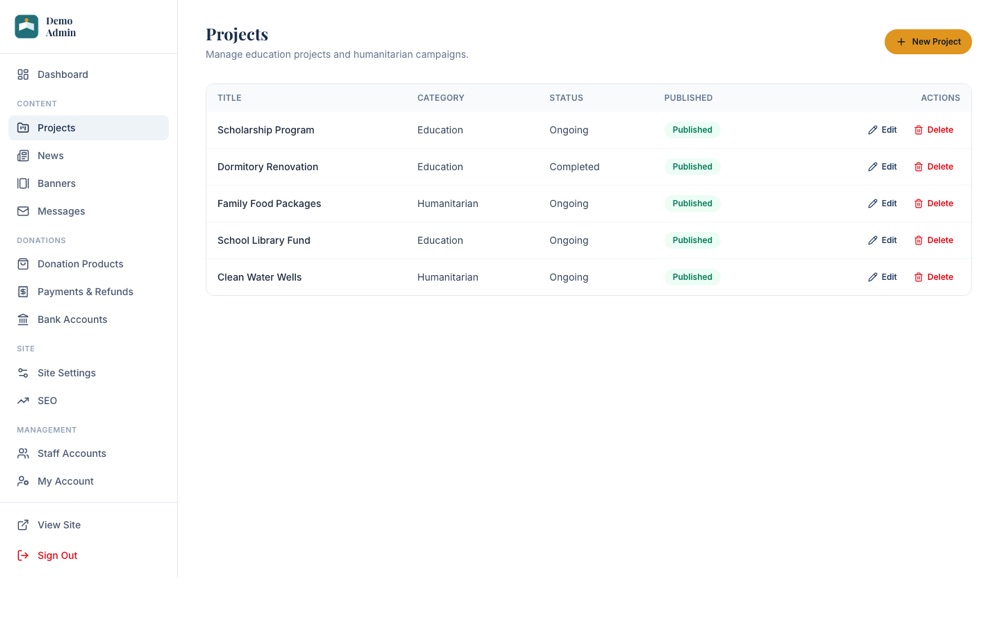Click pencil icon for Dormitory Renovation
This screenshot has width=1000, height=625.
872,167
